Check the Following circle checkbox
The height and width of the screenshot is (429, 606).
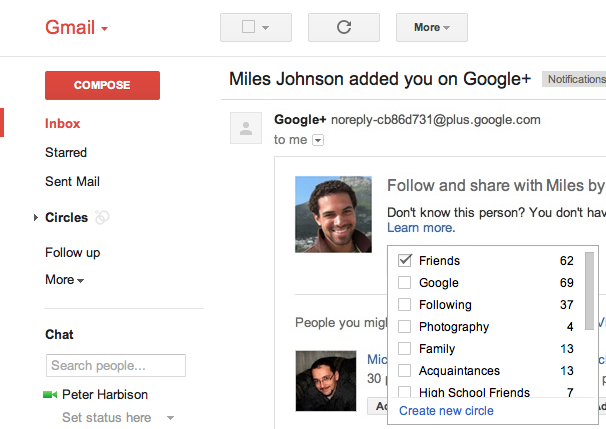pyautogui.click(x=405, y=305)
